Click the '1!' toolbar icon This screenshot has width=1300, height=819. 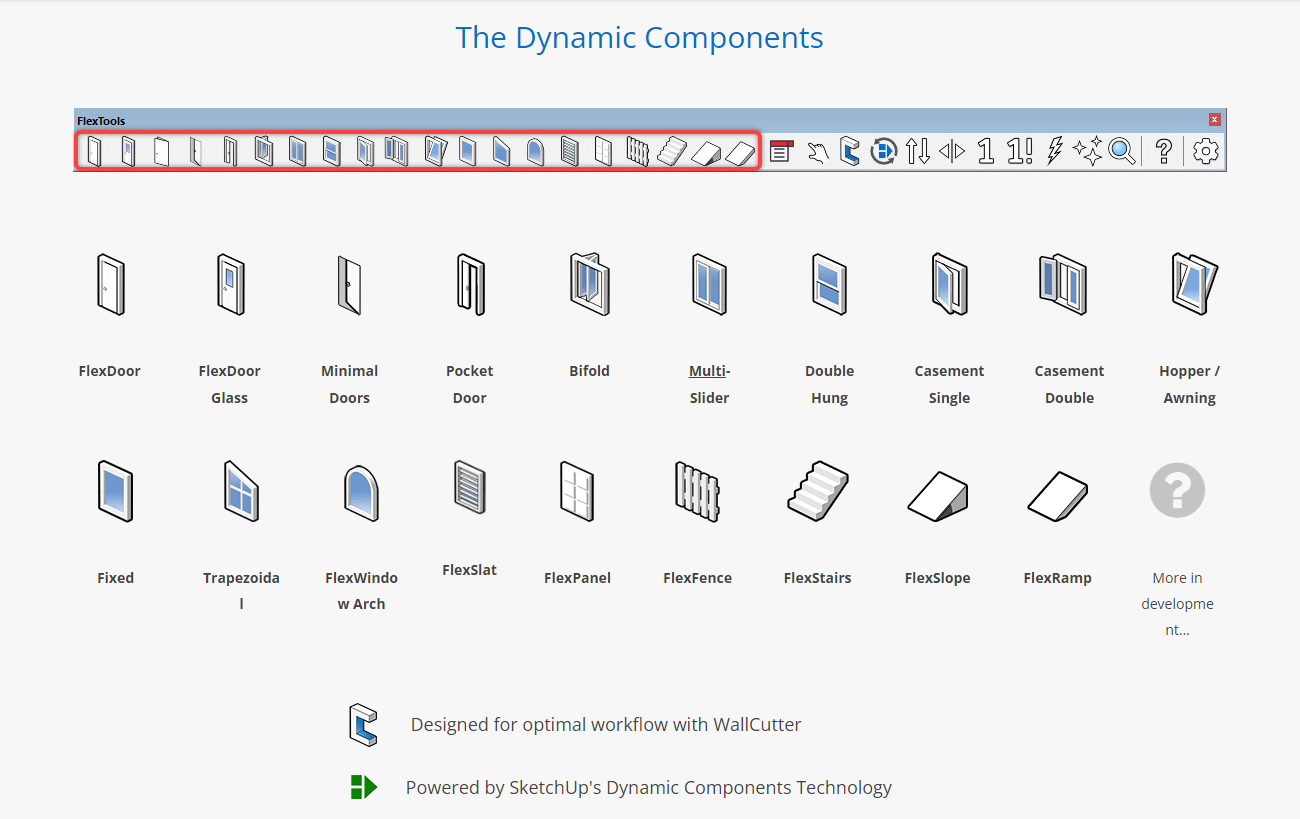[x=1020, y=151]
